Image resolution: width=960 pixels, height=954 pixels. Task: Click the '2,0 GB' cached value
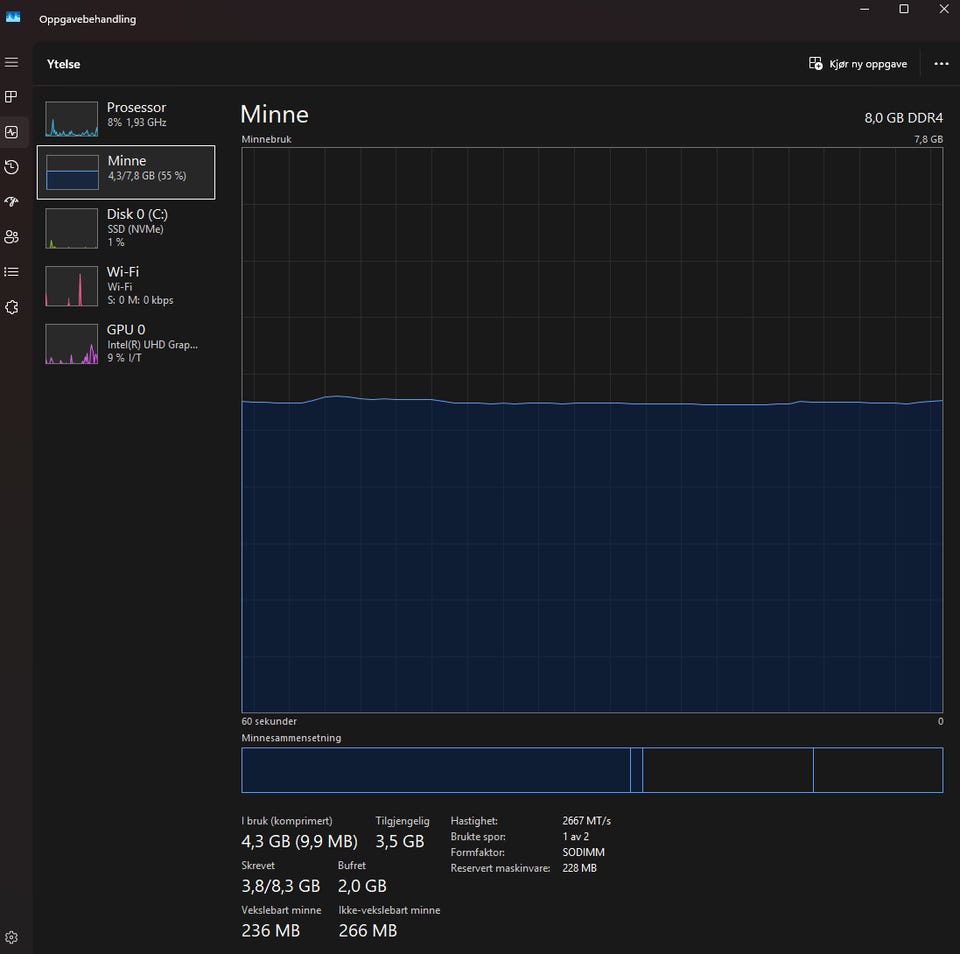coord(362,886)
